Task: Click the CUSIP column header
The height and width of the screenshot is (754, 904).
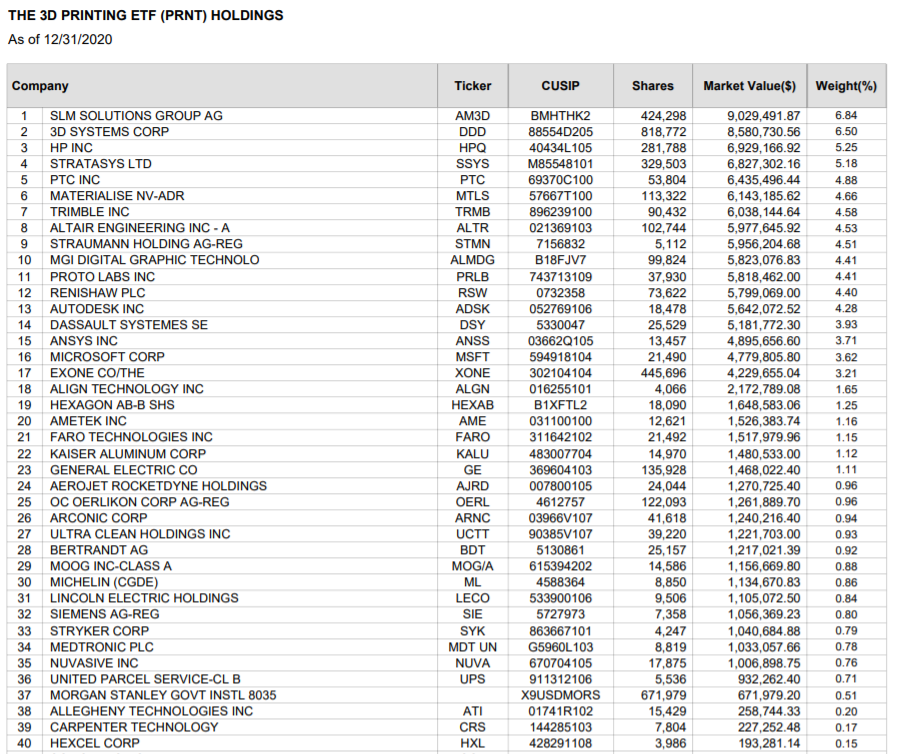Action: [x=560, y=86]
